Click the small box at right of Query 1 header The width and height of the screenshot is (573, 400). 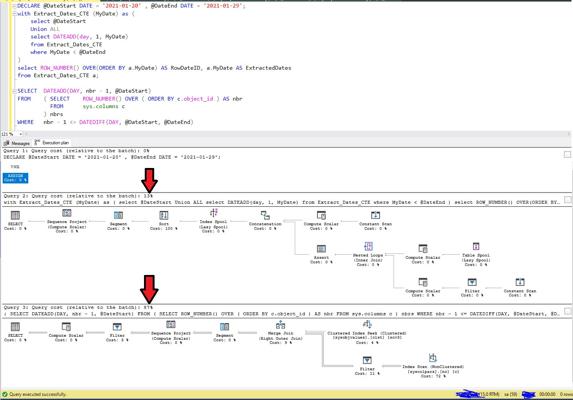(x=567, y=155)
